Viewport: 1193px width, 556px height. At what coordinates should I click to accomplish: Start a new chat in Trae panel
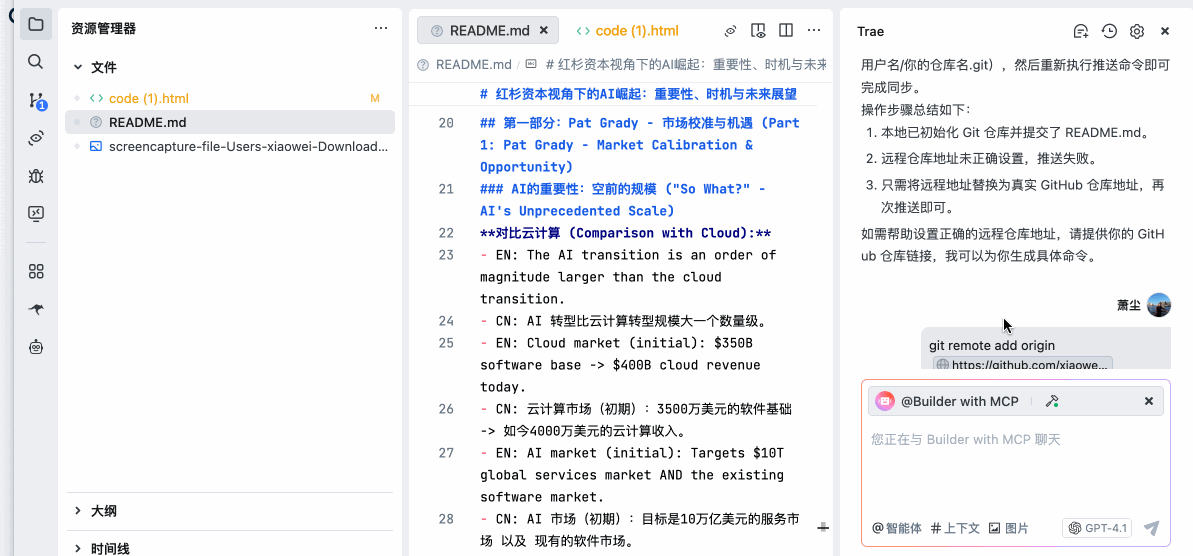coord(1080,31)
